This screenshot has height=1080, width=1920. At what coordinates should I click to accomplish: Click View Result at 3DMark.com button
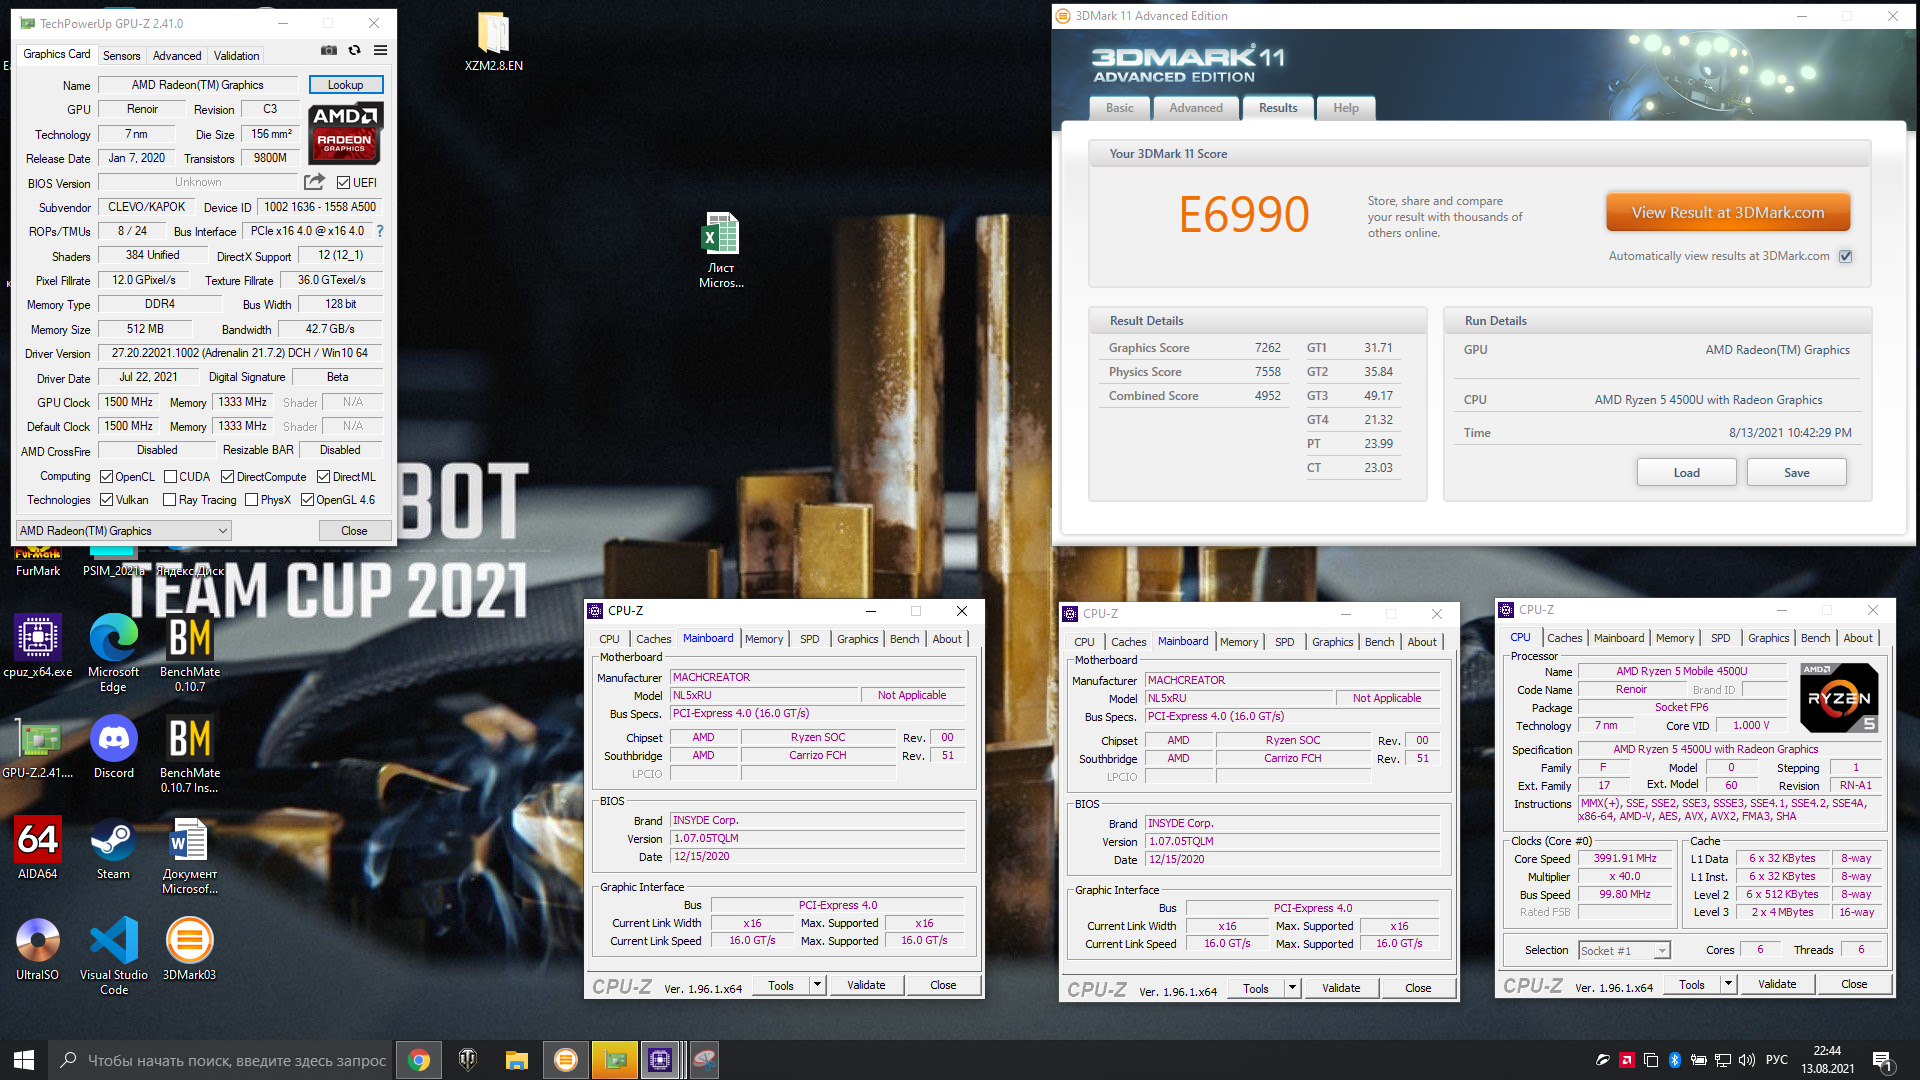click(1727, 213)
